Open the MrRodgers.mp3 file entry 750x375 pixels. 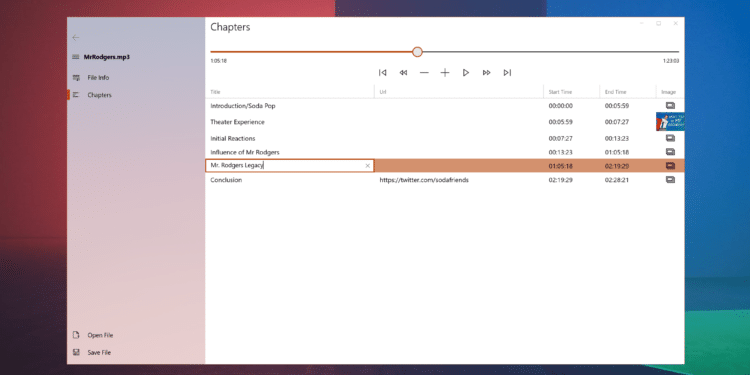click(107, 57)
